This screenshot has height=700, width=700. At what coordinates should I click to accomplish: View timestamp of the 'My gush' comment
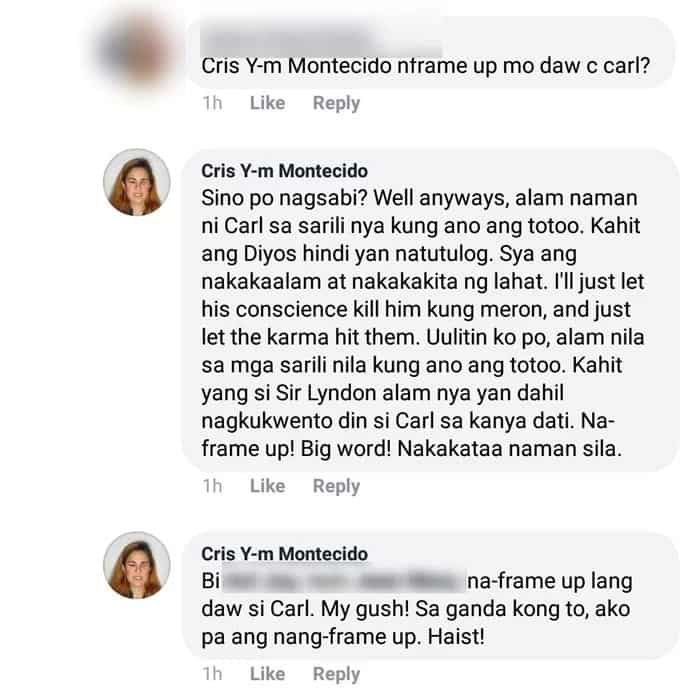(x=212, y=674)
